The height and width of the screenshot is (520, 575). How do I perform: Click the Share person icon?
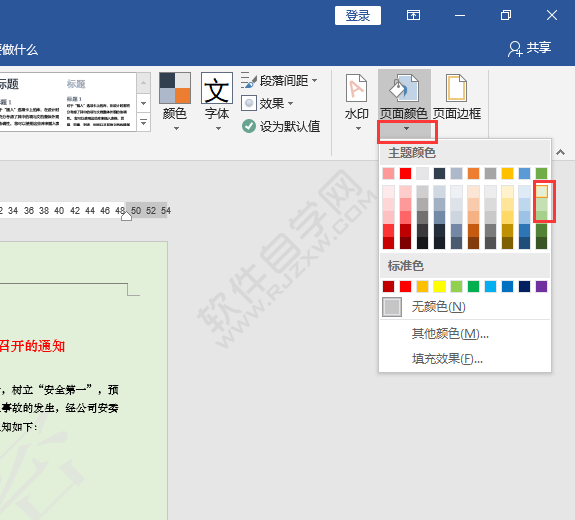point(514,48)
